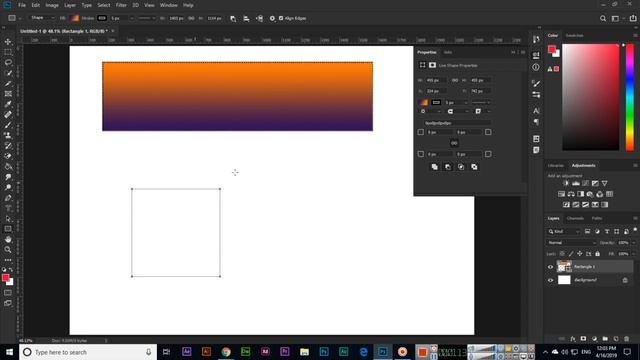Click the Add layer style fx icon
This screenshot has width=640, height=360.
point(573,339)
